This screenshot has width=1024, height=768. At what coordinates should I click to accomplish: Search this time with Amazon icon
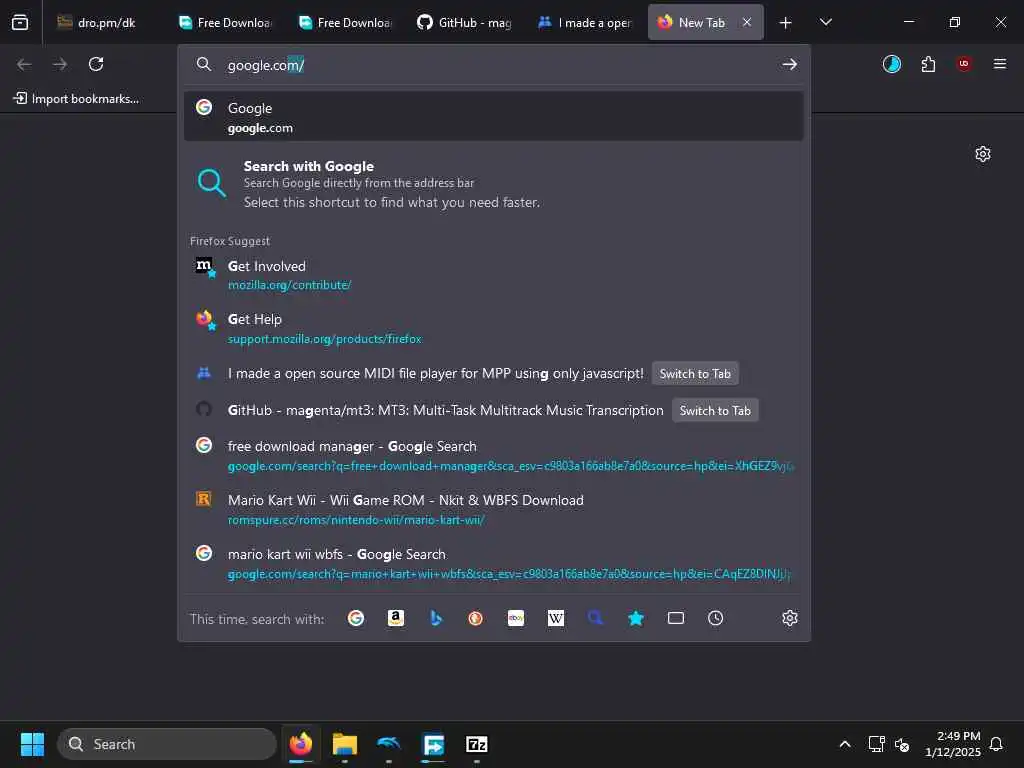tap(396, 618)
